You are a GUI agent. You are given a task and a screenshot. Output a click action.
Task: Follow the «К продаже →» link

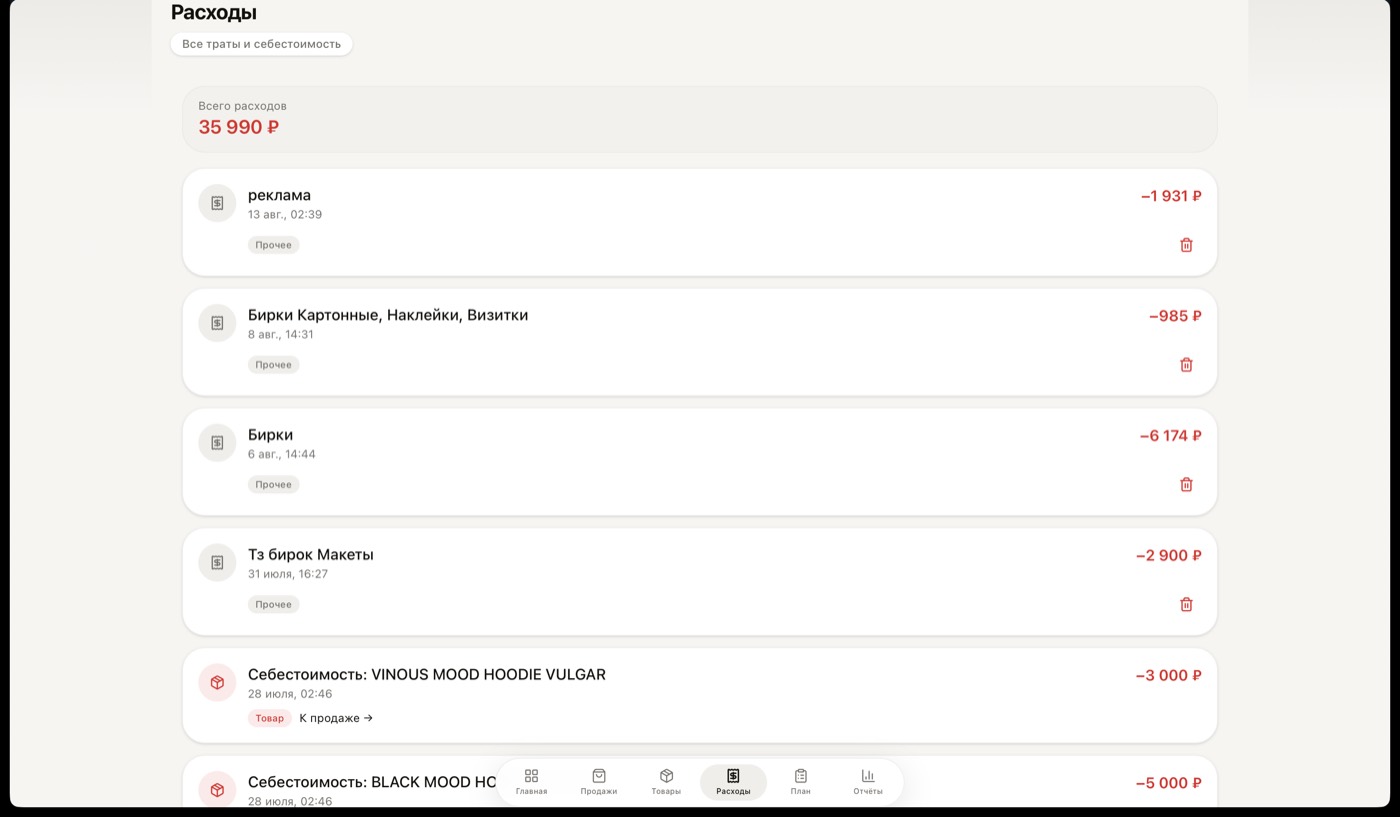click(336, 718)
